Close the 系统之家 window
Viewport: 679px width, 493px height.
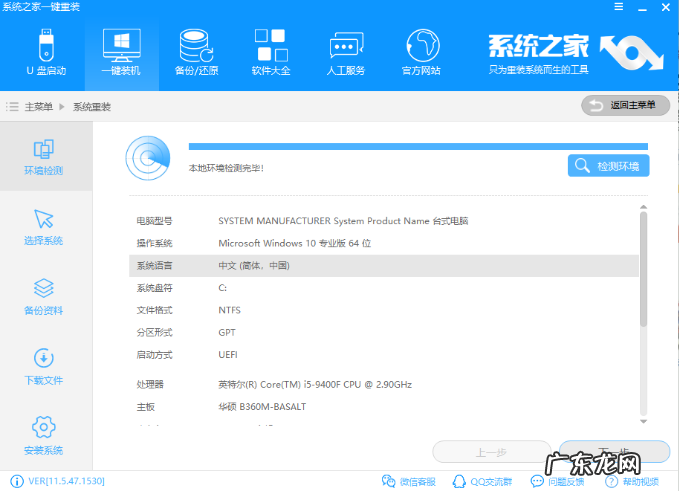(x=666, y=7)
